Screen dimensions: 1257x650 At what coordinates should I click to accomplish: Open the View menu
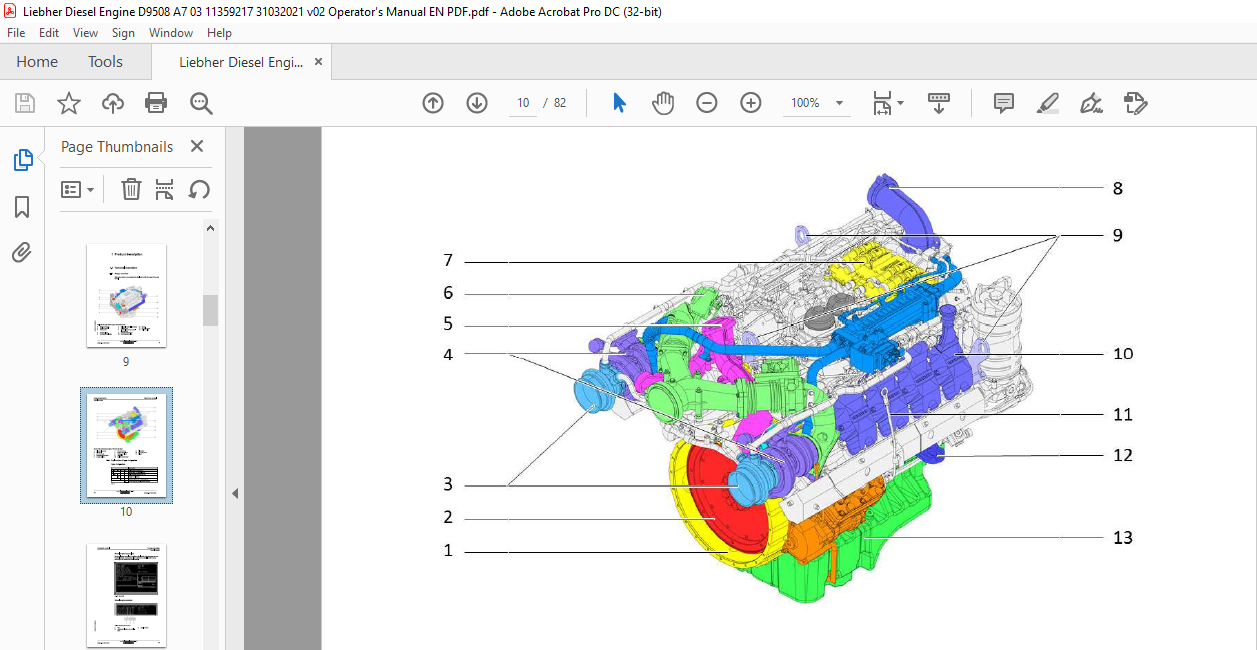click(86, 33)
